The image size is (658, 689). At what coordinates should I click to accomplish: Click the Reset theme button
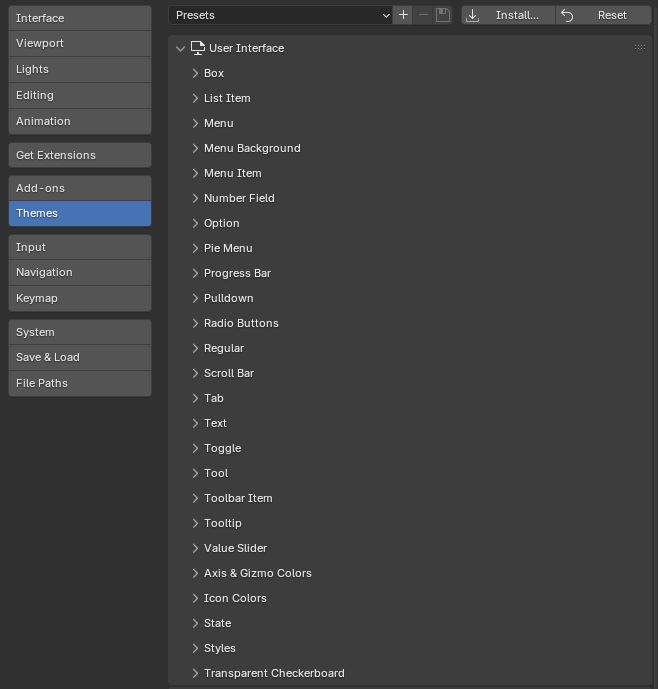click(x=603, y=15)
